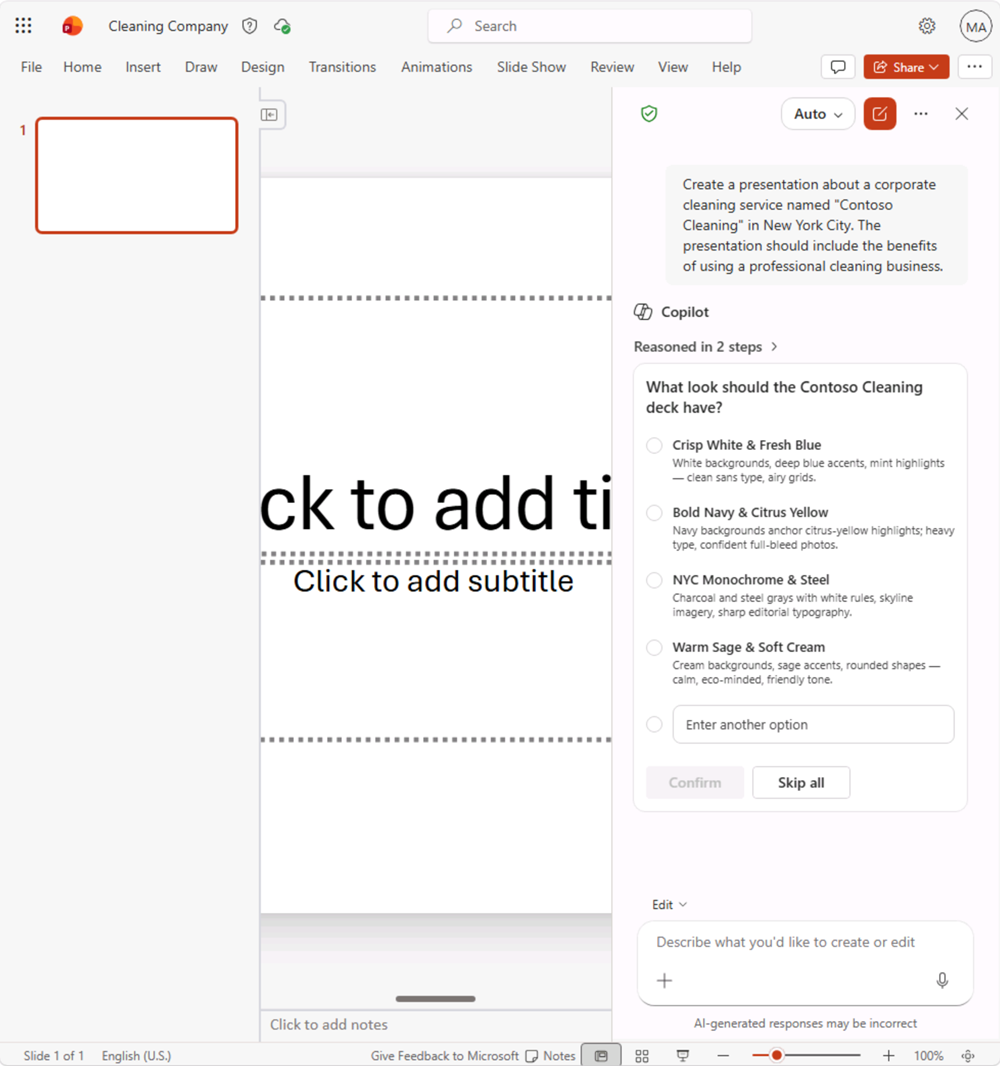Screen dimensions: 1000x1066
Task: Close the Copilot pane
Action: tap(961, 114)
